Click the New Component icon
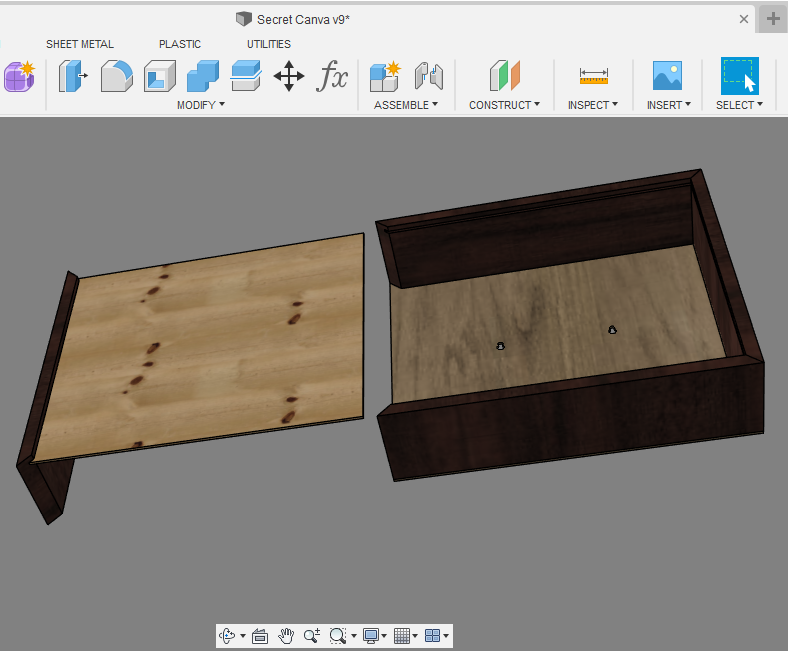 point(385,76)
